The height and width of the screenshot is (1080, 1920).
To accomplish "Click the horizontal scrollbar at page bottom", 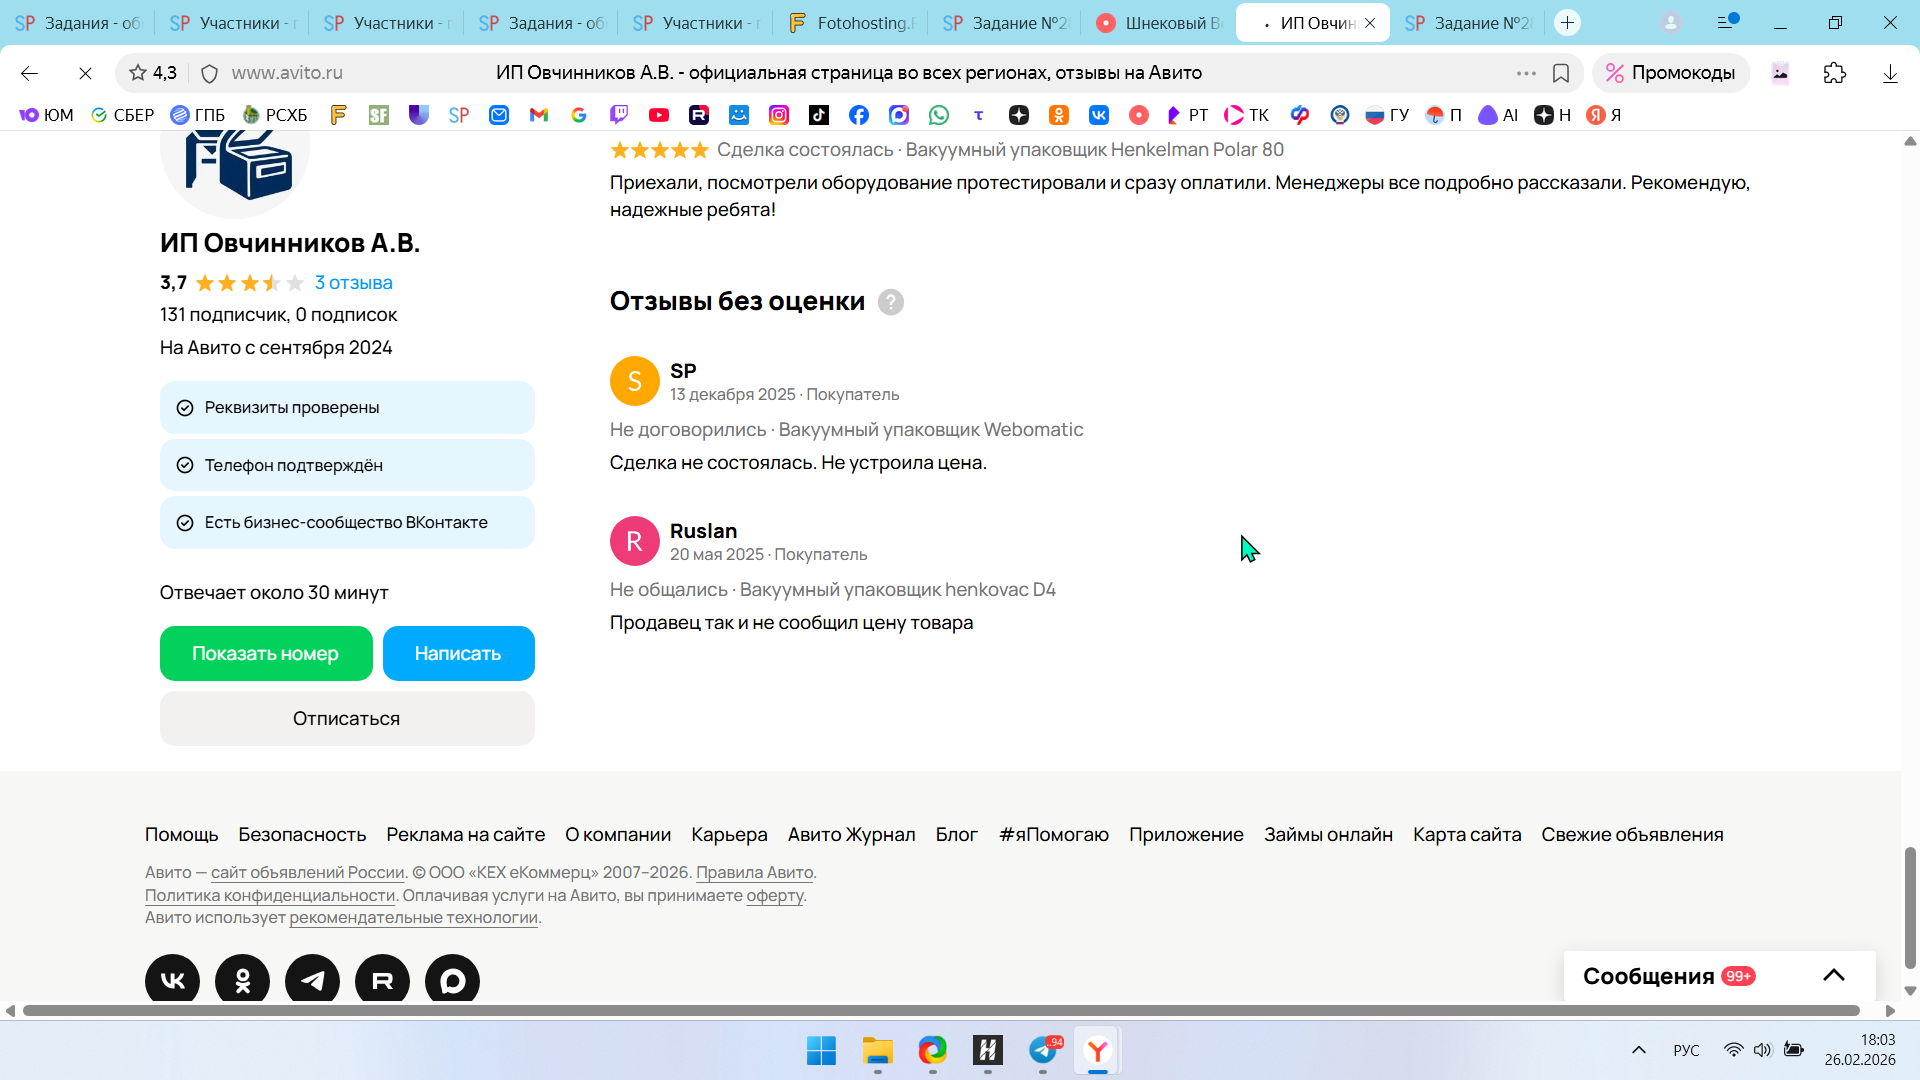I will click(x=940, y=1010).
